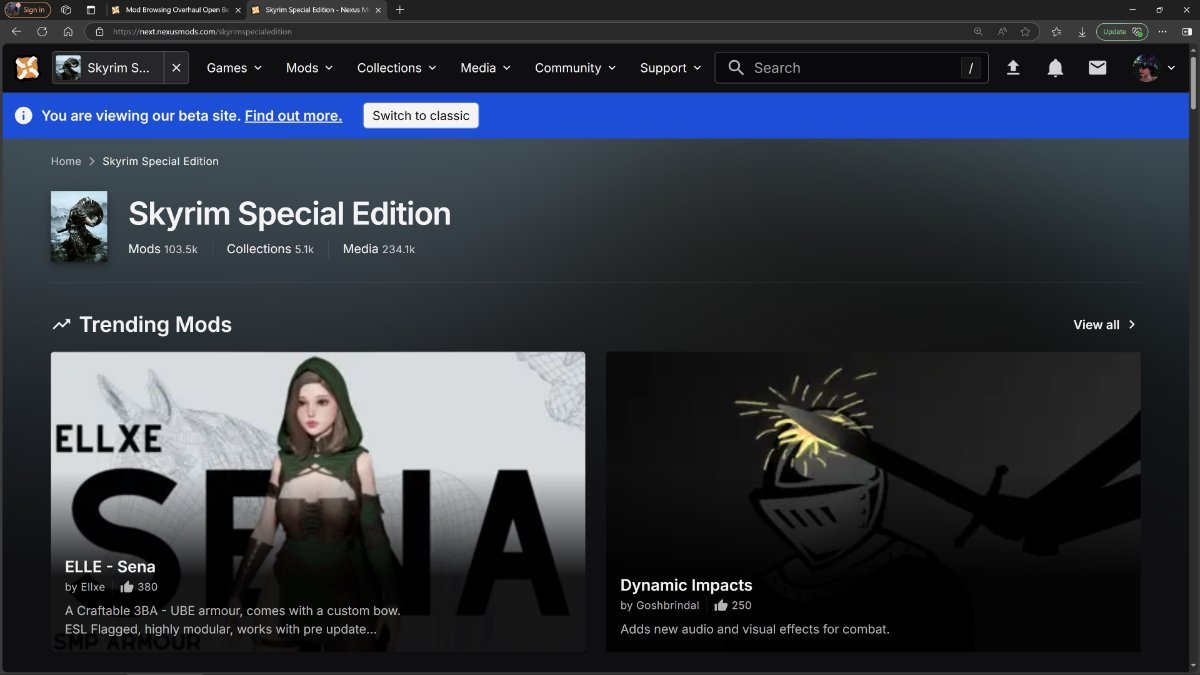The width and height of the screenshot is (1200, 675).
Task: Click View all trending mods
Action: 1096,325
